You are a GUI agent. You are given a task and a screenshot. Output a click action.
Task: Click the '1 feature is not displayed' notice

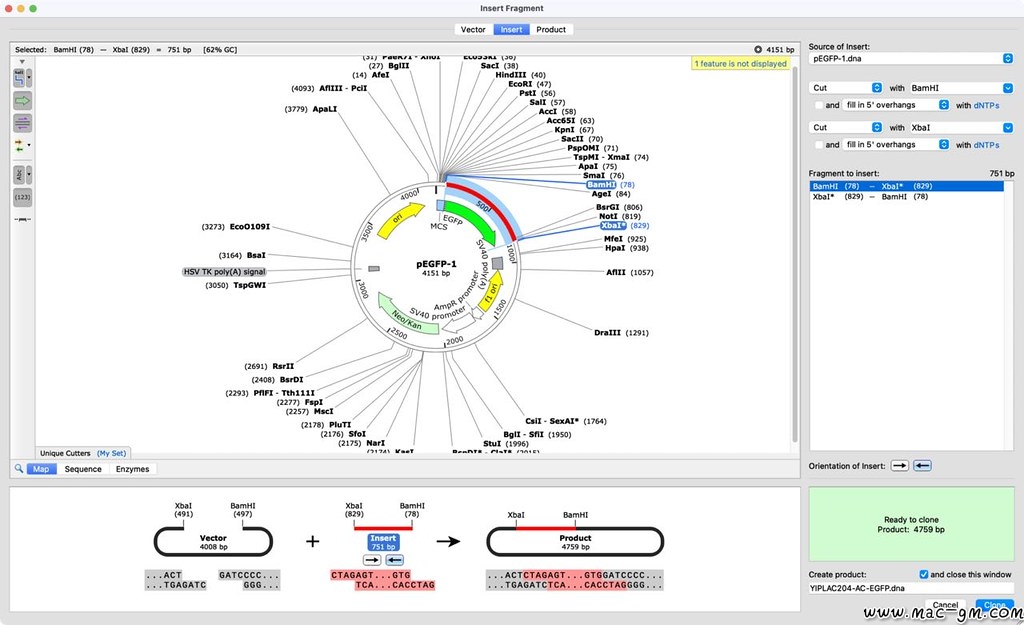pos(741,63)
